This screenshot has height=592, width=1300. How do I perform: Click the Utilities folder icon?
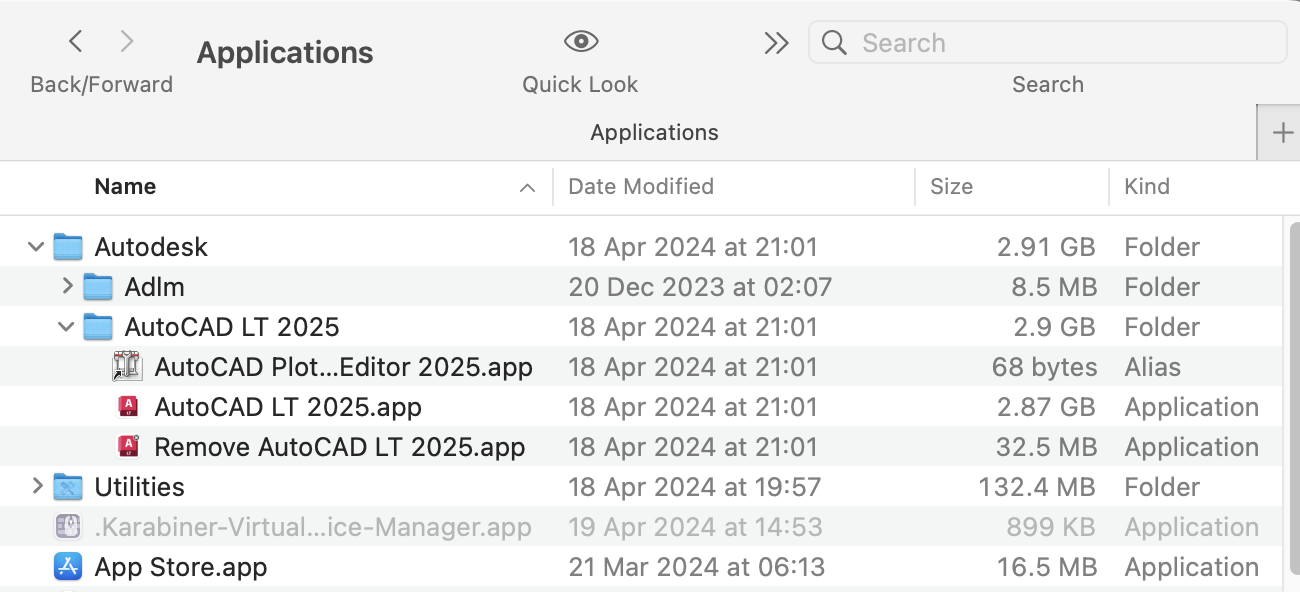[x=66, y=487]
